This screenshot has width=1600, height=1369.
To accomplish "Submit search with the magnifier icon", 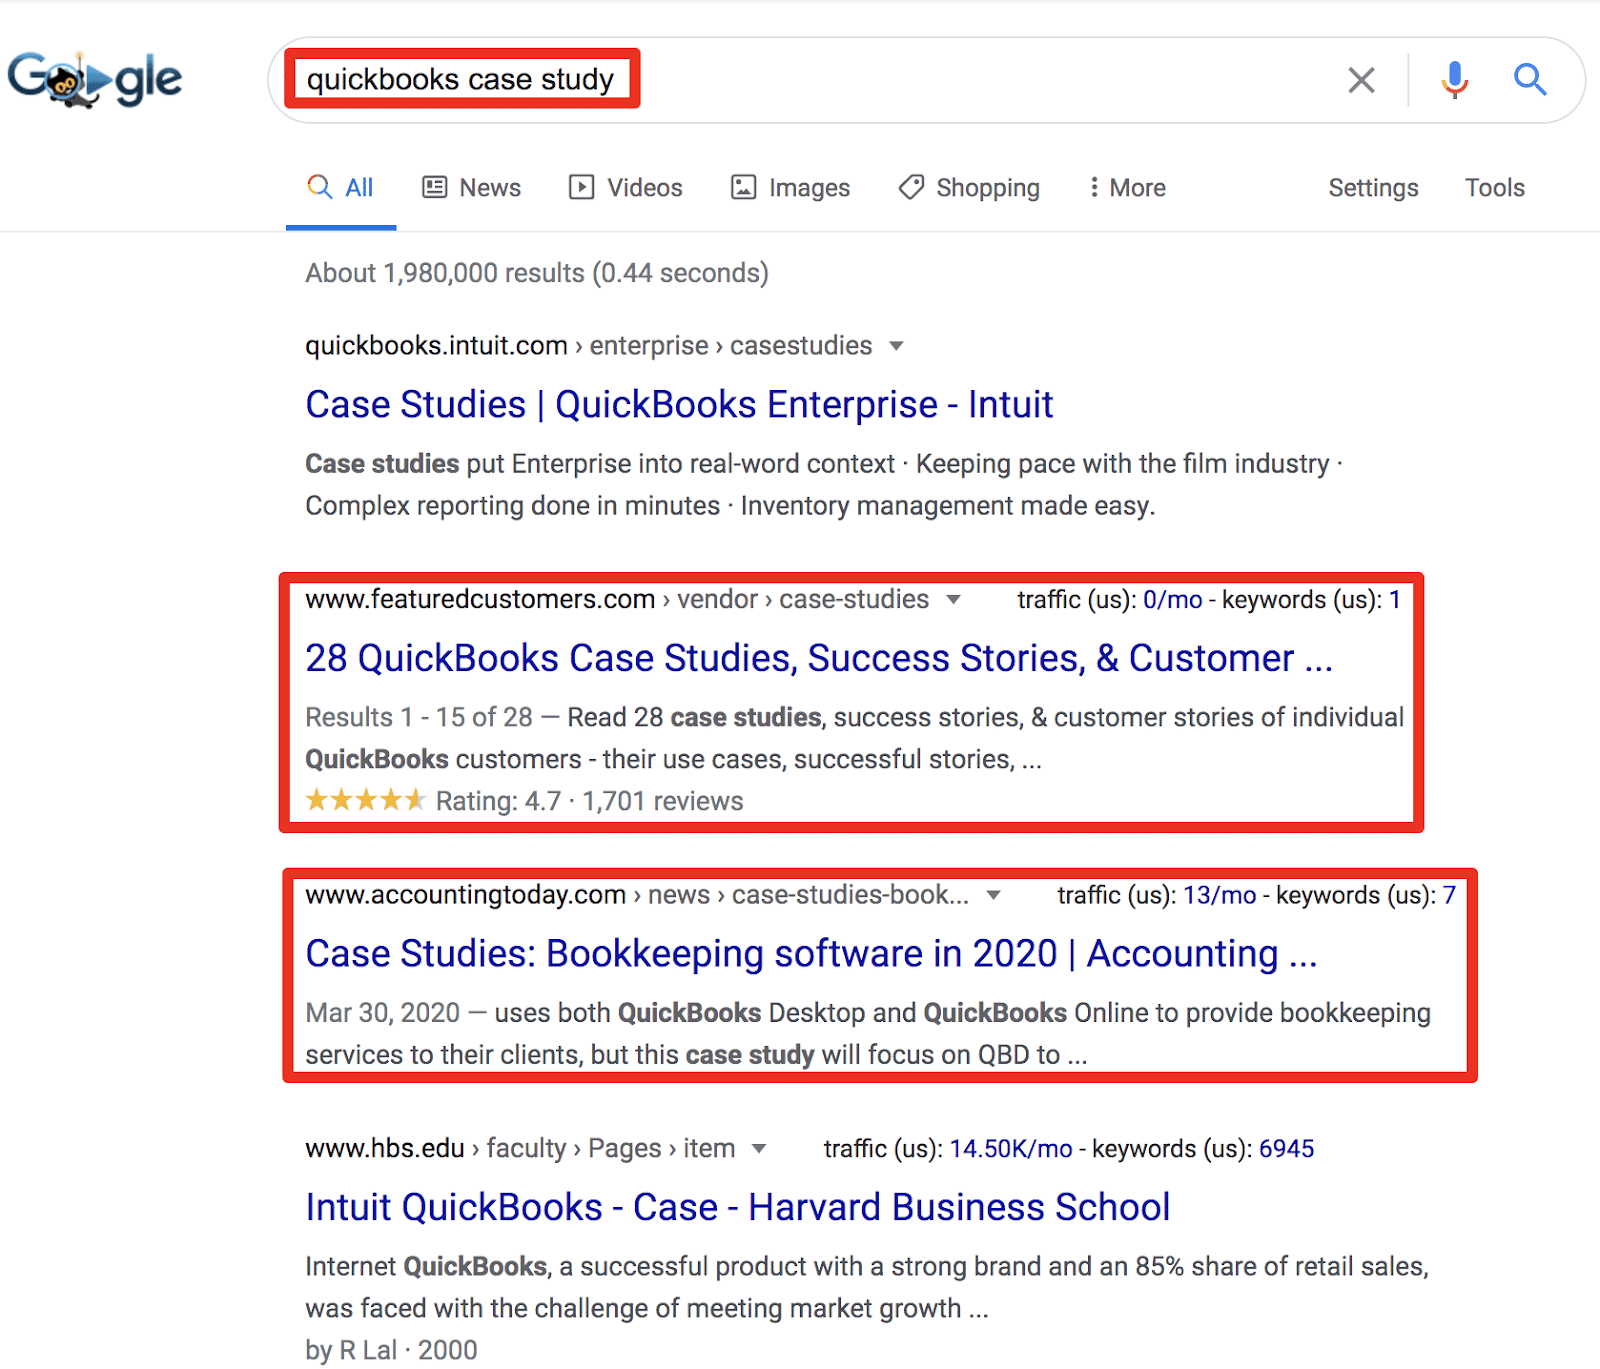I will 1530,79.
